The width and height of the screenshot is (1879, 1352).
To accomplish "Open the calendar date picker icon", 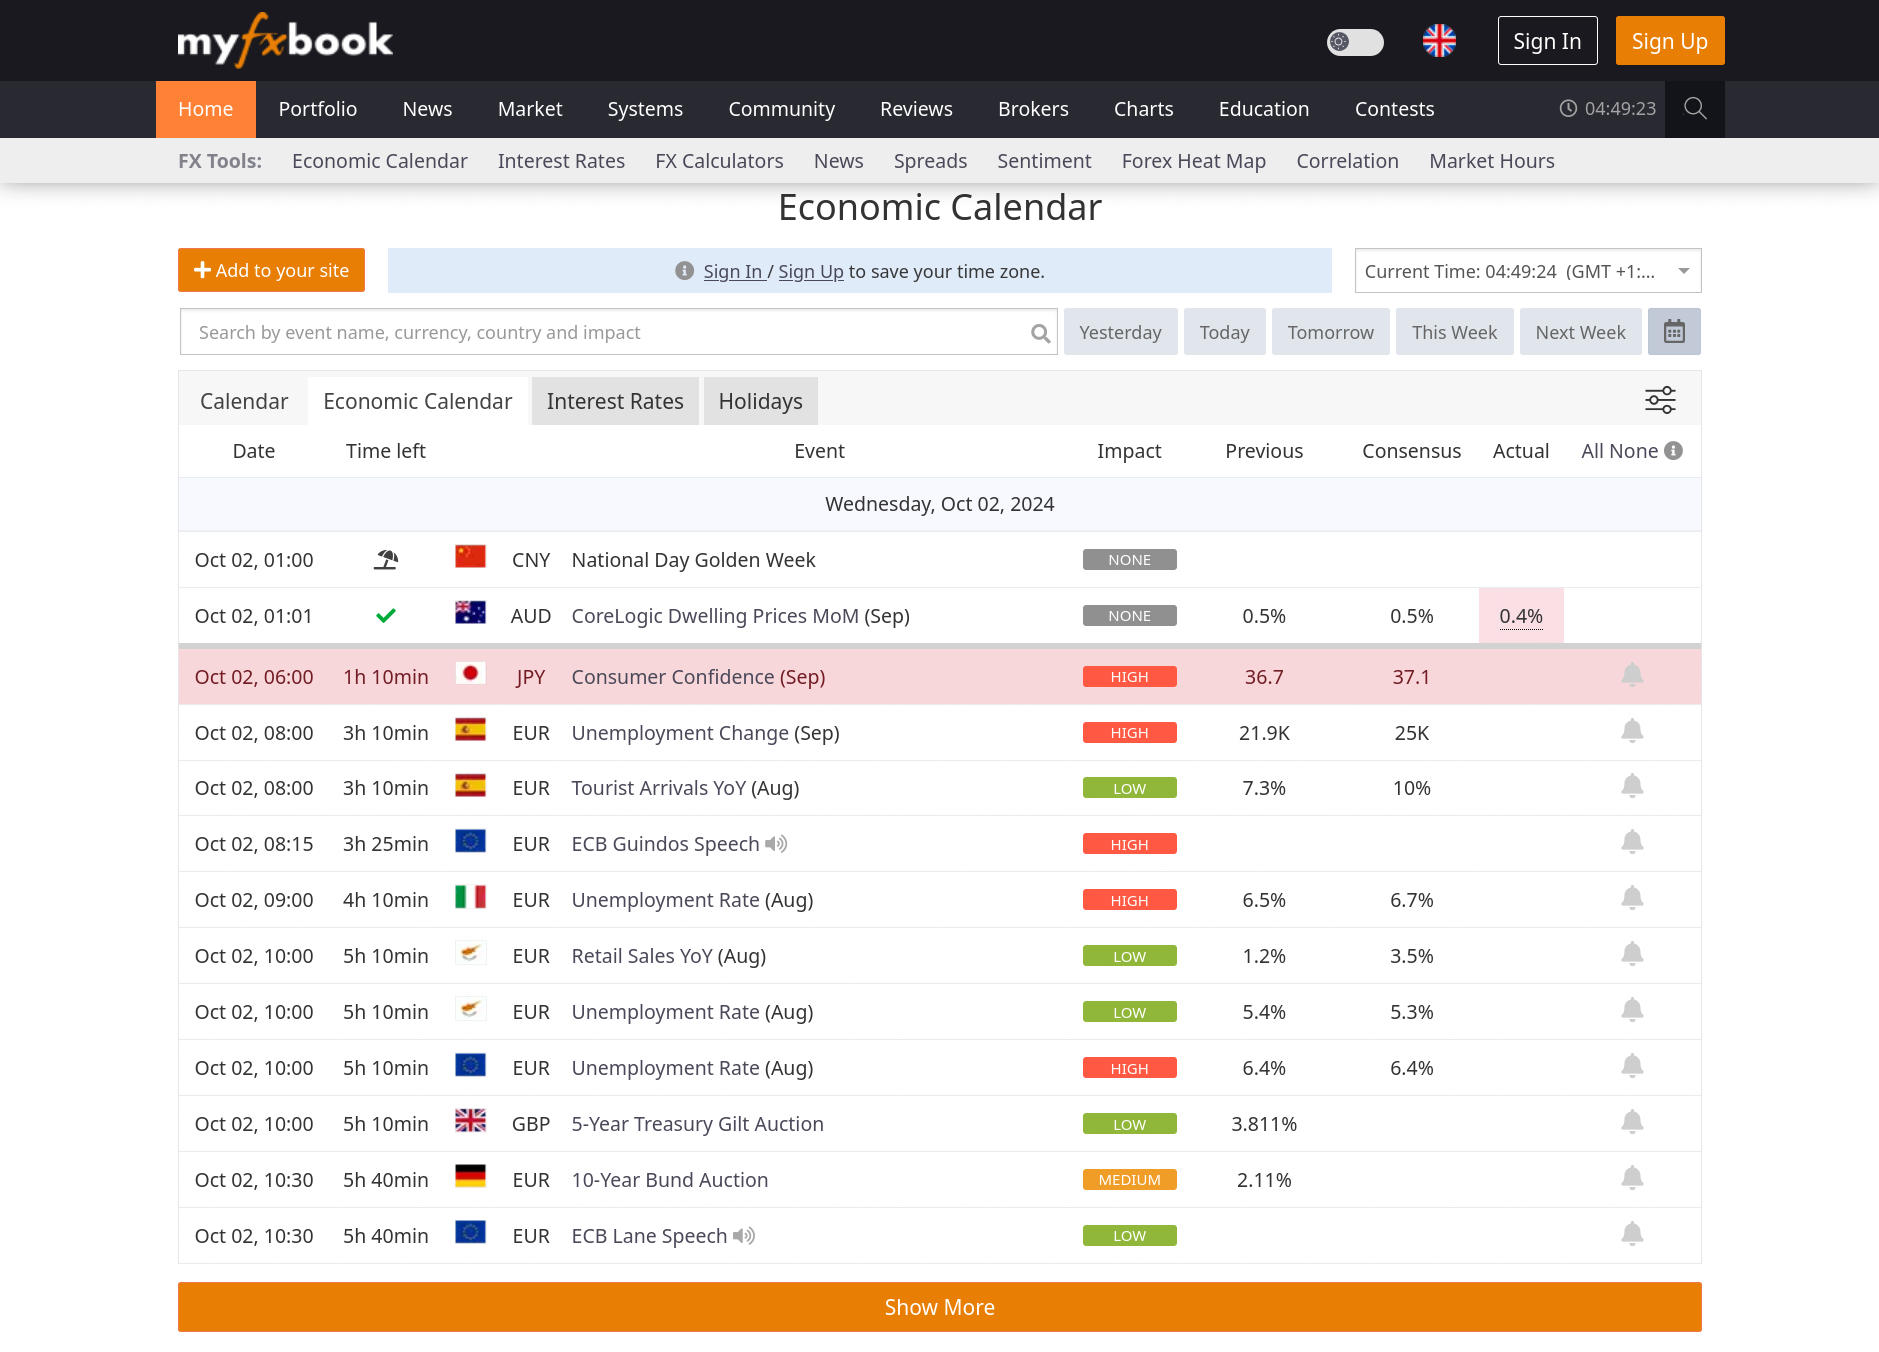I will (1674, 332).
